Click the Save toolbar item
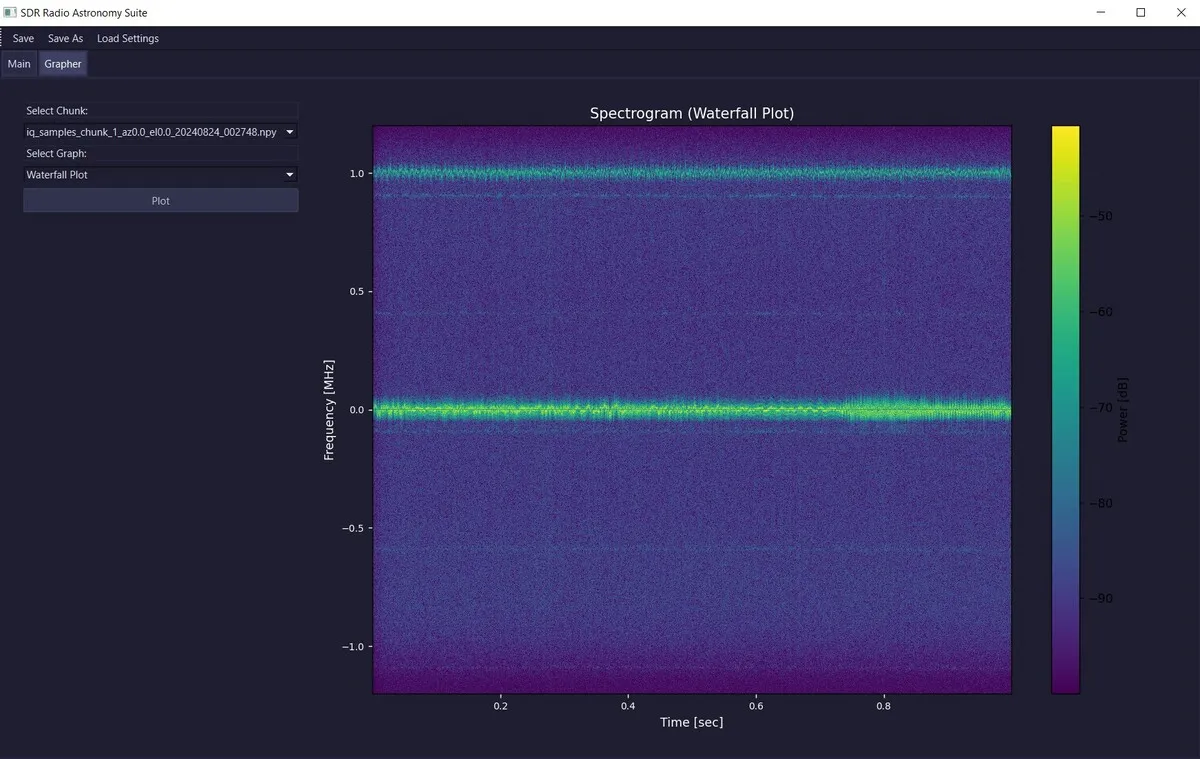1200x759 pixels. tap(23, 38)
